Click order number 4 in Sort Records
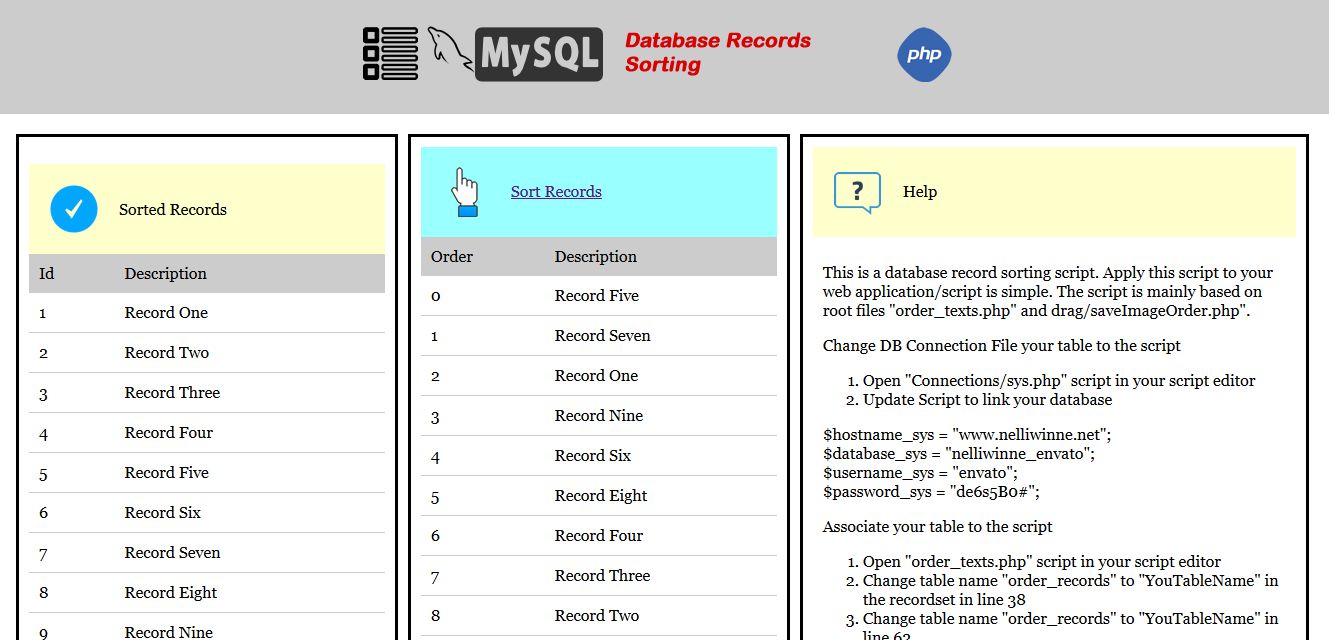This screenshot has height=640, width=1332. [435, 457]
